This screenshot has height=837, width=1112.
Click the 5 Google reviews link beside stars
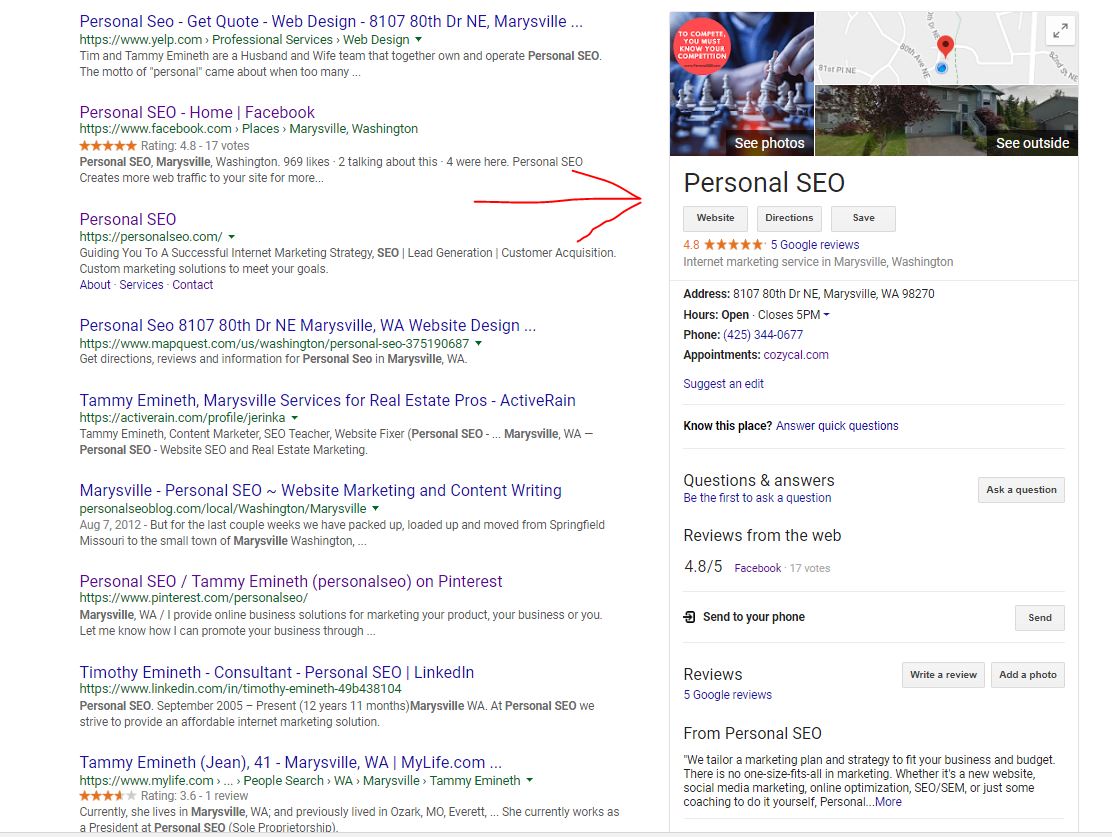[815, 245]
